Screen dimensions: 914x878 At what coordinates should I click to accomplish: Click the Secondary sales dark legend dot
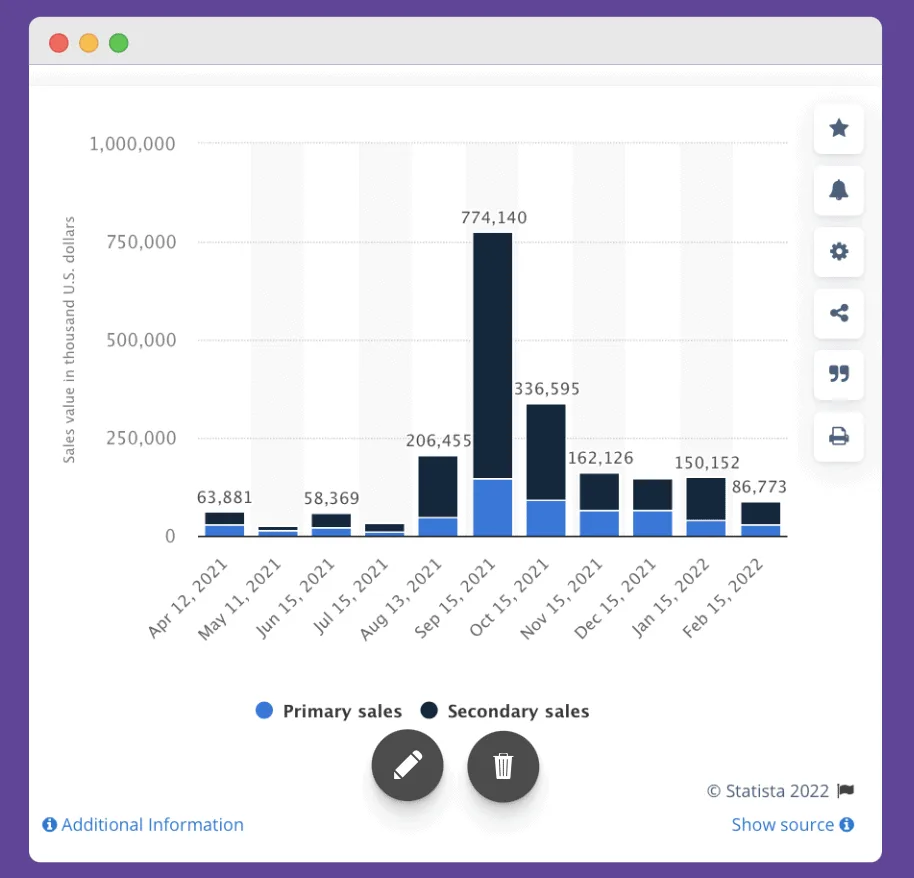[430, 711]
